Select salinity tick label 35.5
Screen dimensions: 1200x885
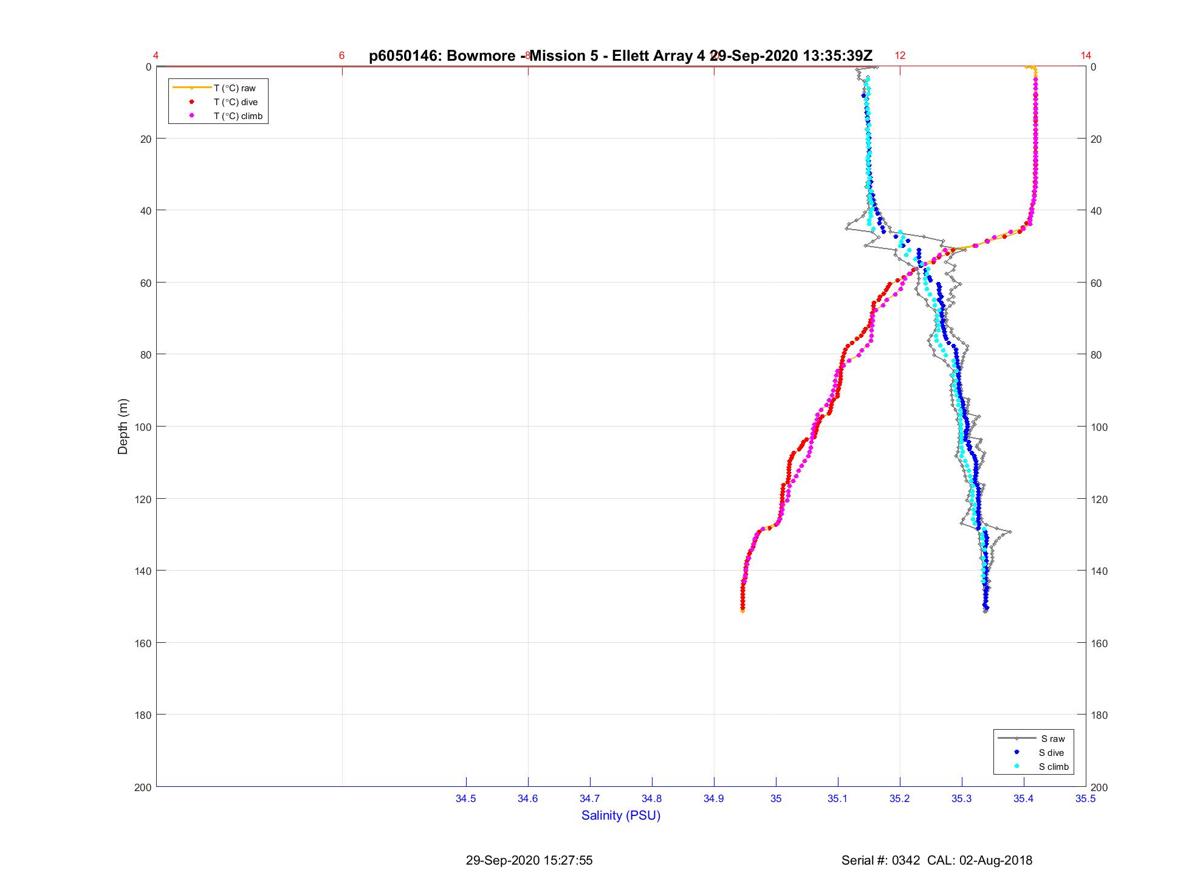(1085, 798)
